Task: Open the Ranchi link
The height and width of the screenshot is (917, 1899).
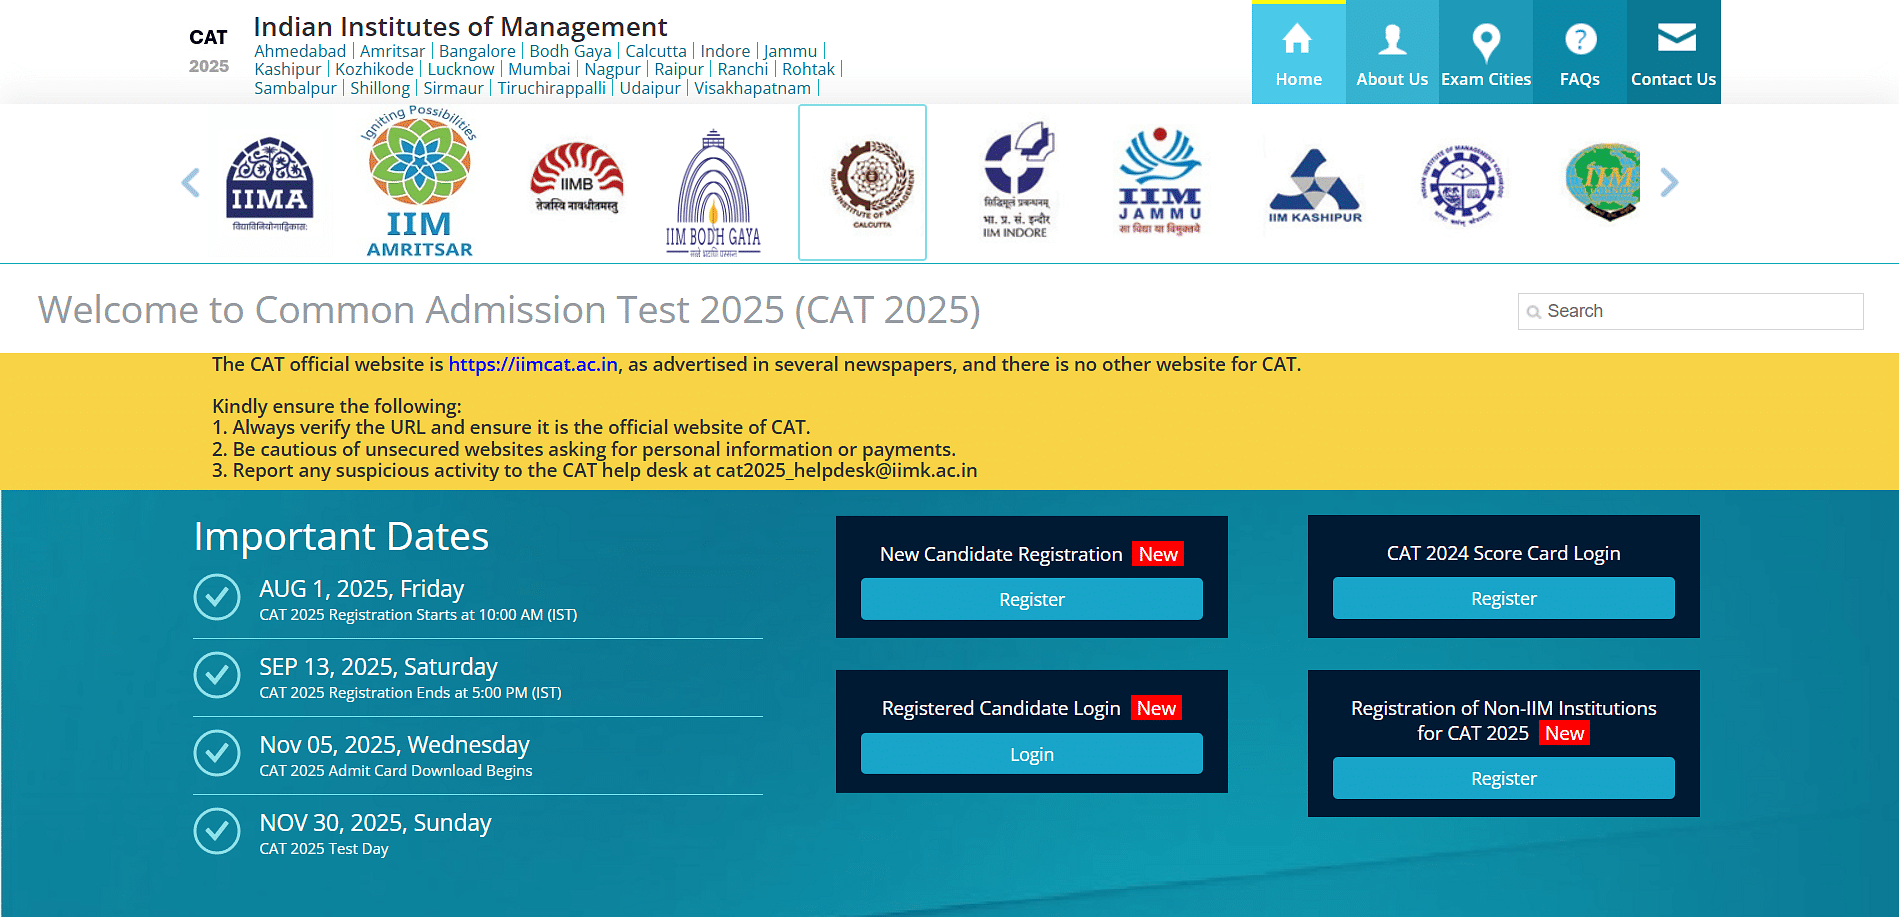Action: (x=743, y=69)
